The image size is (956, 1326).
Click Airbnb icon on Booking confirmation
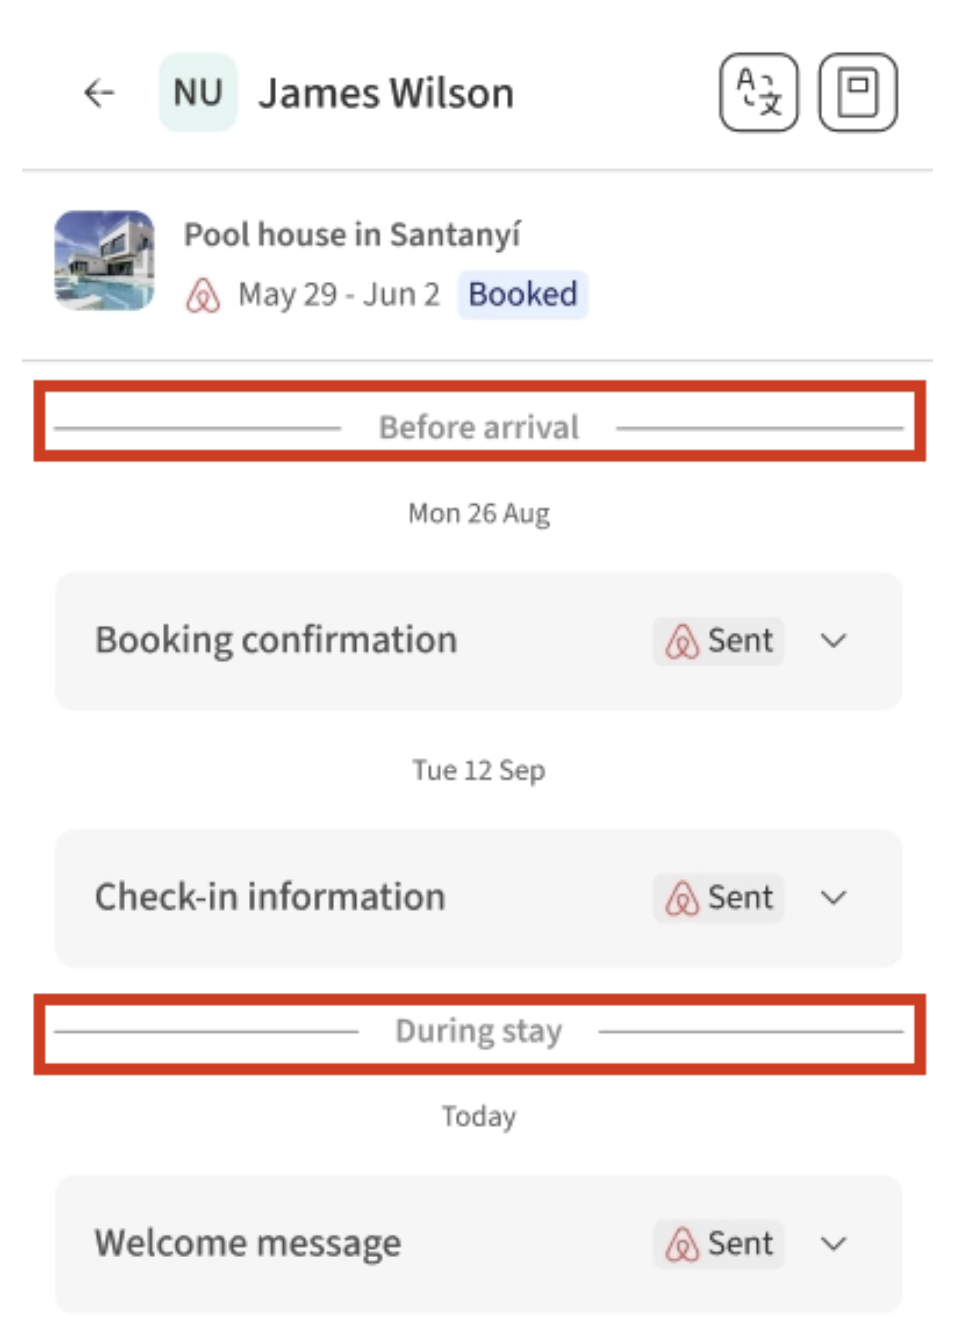pyautogui.click(x=682, y=641)
